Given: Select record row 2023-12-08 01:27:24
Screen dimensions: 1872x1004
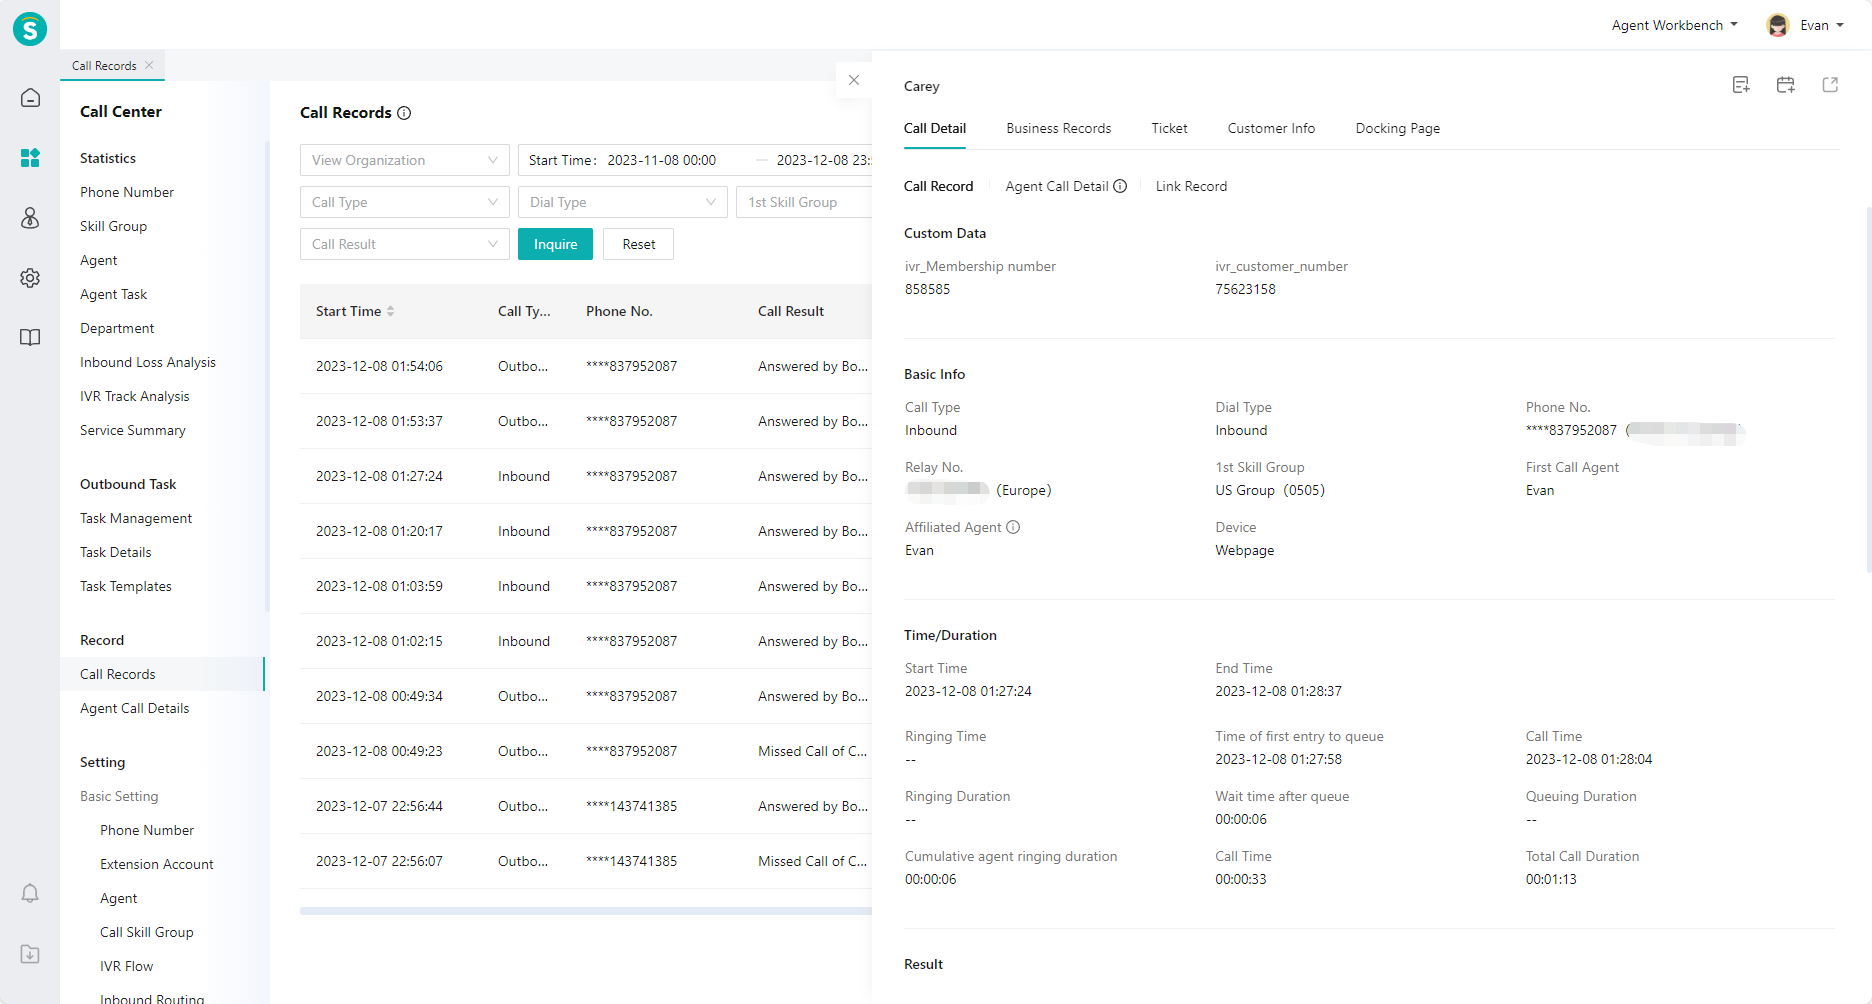Looking at the screenshot, I should pos(586,476).
